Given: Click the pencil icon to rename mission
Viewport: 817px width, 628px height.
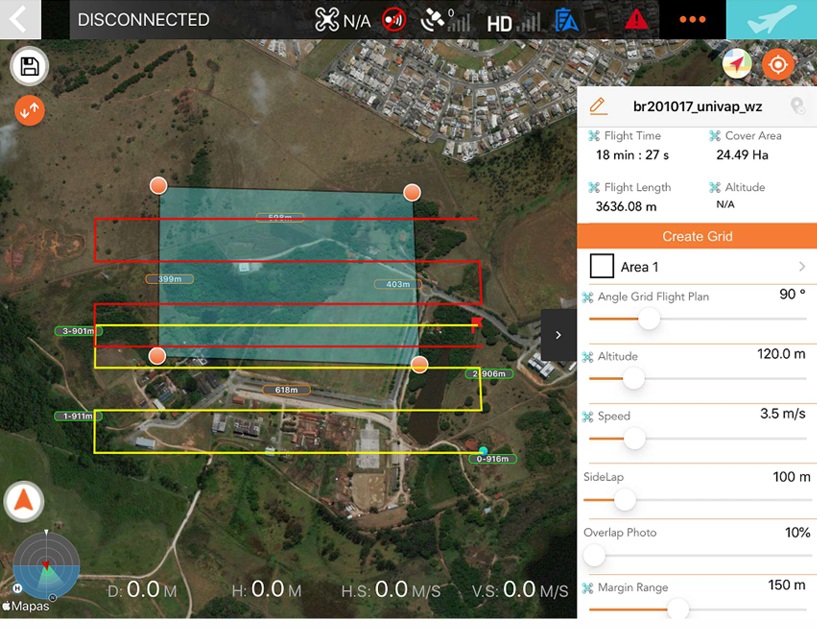Looking at the screenshot, I should click(598, 105).
